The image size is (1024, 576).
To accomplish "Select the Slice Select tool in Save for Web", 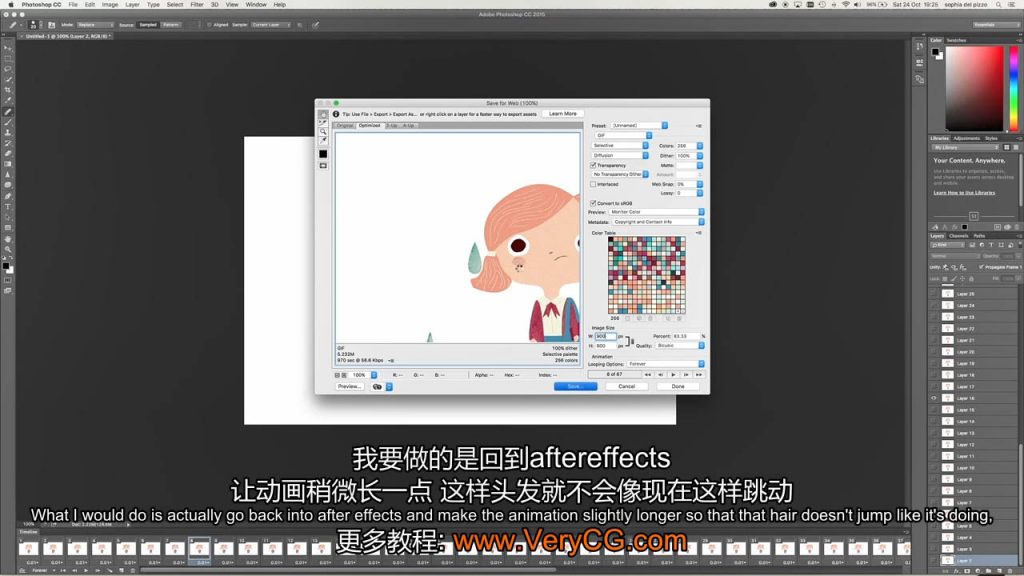I will click(x=323, y=123).
